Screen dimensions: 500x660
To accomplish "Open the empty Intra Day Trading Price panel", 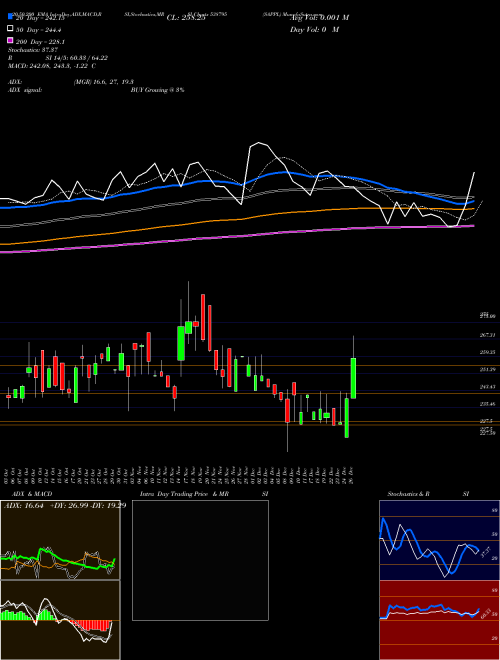I will click(200, 560).
